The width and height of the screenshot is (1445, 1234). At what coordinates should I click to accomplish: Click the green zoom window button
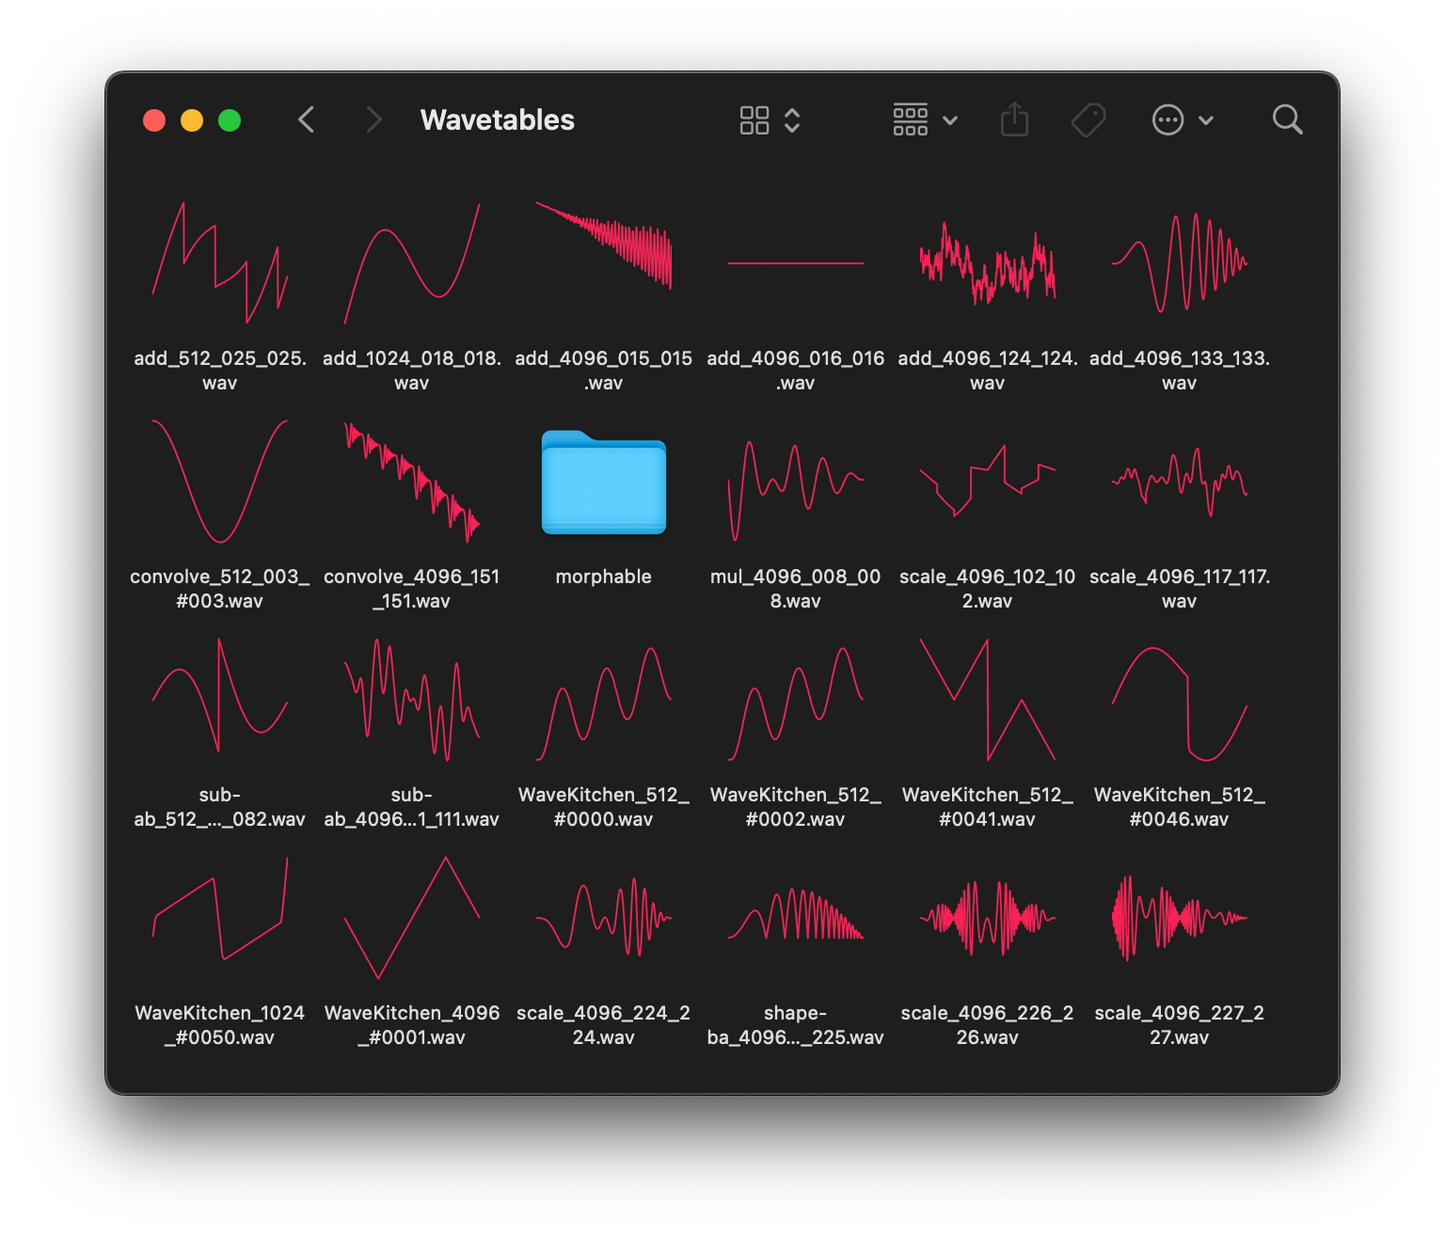tap(229, 121)
